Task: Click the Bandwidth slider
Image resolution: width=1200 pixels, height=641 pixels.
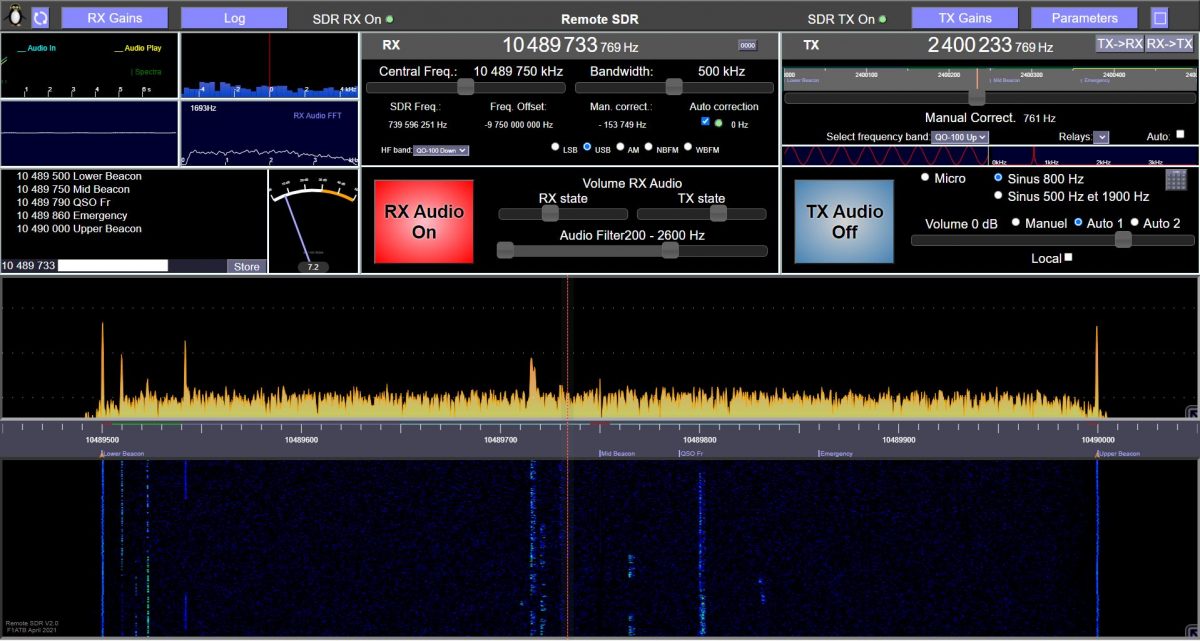Action: (674, 88)
